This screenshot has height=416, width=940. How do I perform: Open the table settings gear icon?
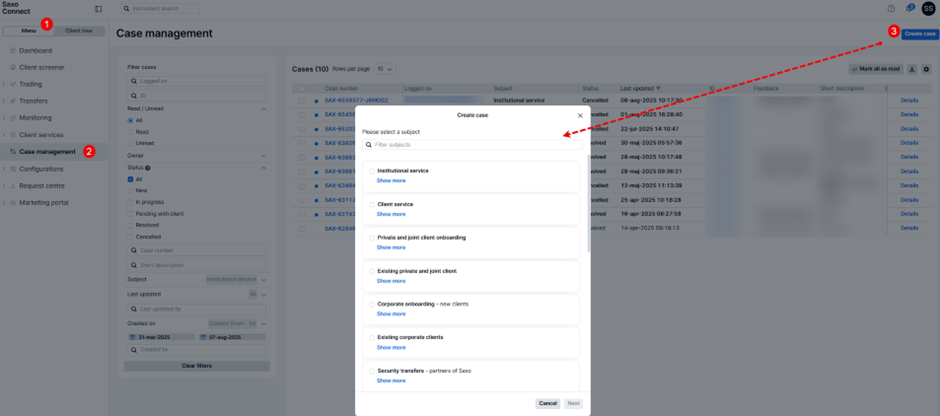(x=926, y=69)
